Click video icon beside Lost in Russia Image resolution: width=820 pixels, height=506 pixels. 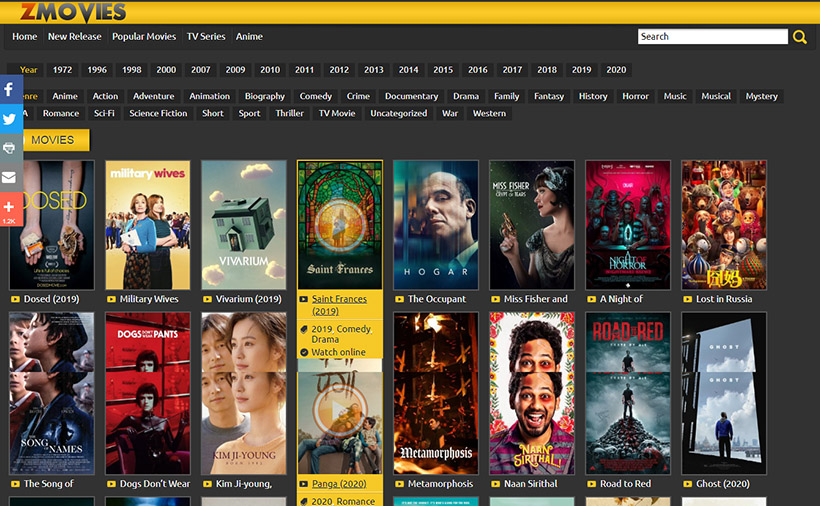pyautogui.click(x=688, y=300)
